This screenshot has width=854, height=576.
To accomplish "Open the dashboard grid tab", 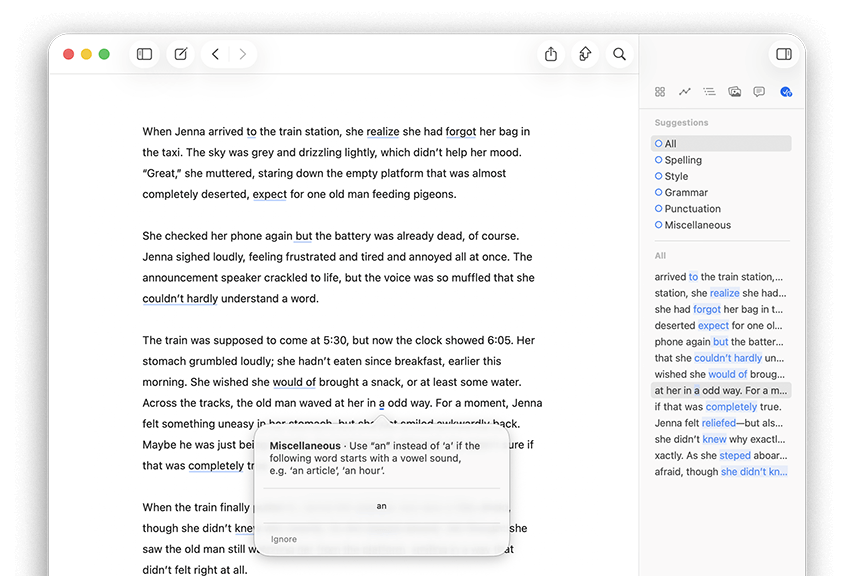I will coord(660,92).
